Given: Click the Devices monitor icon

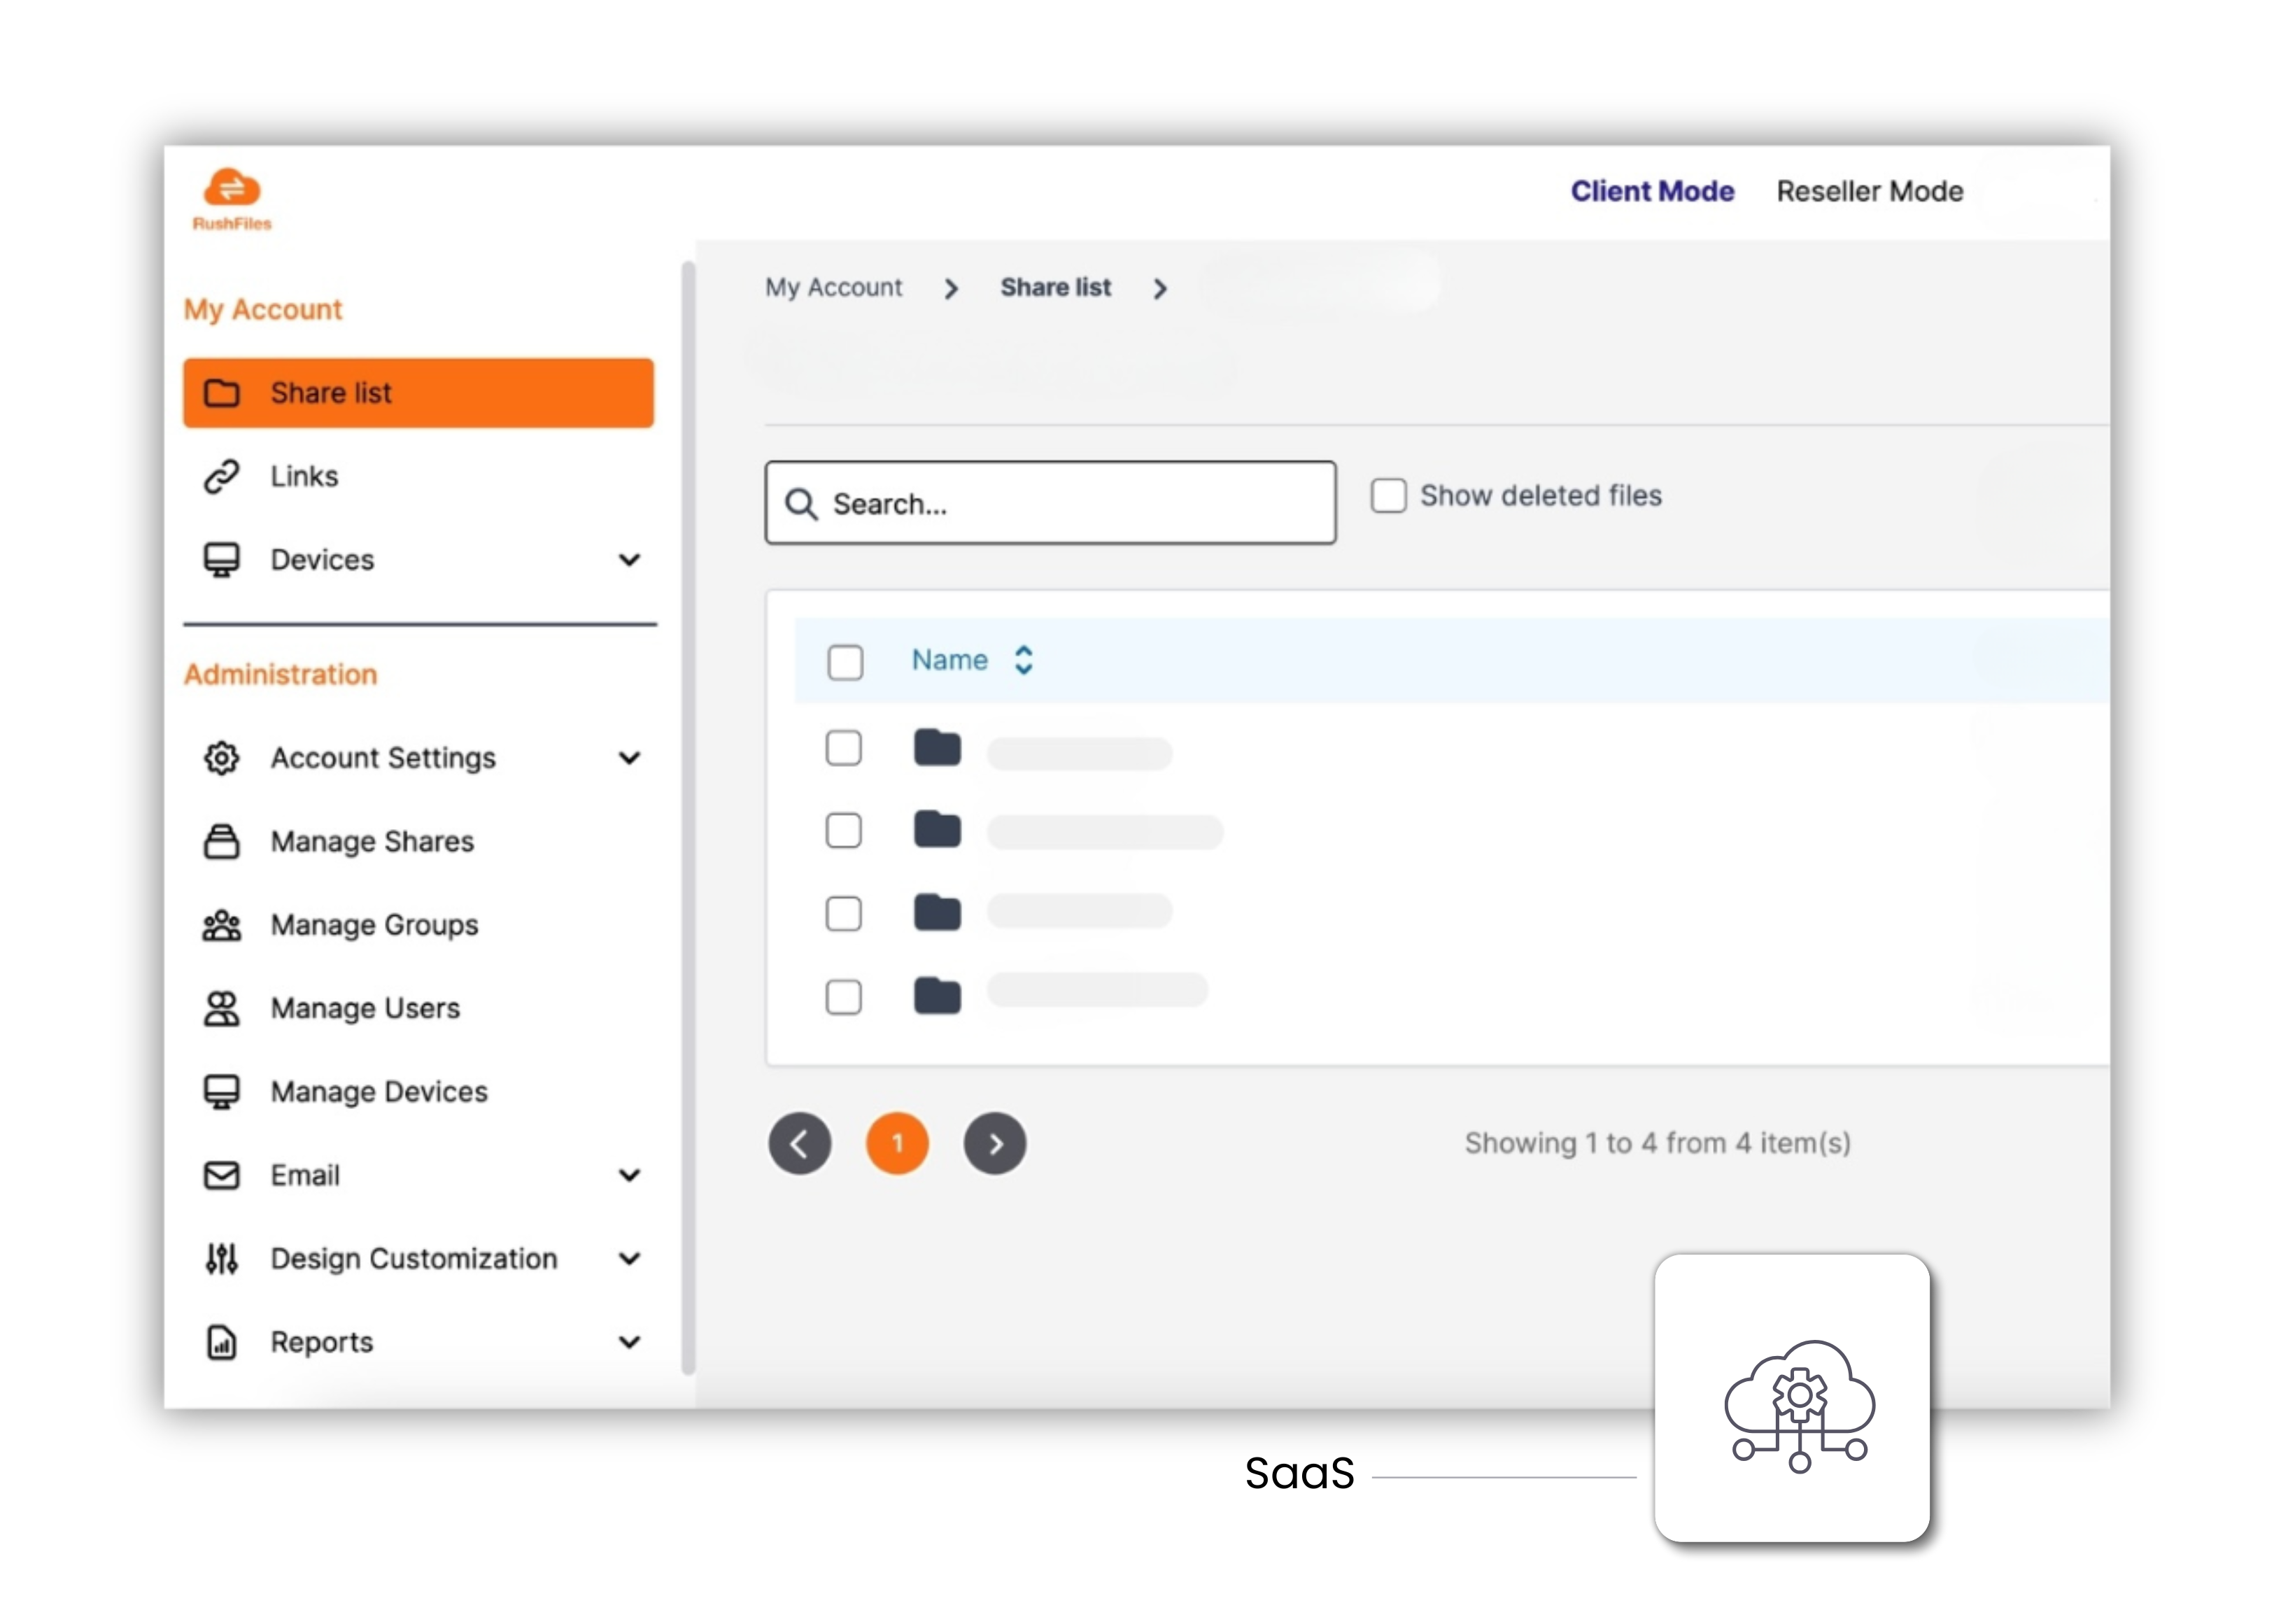Looking at the screenshot, I should 222,559.
